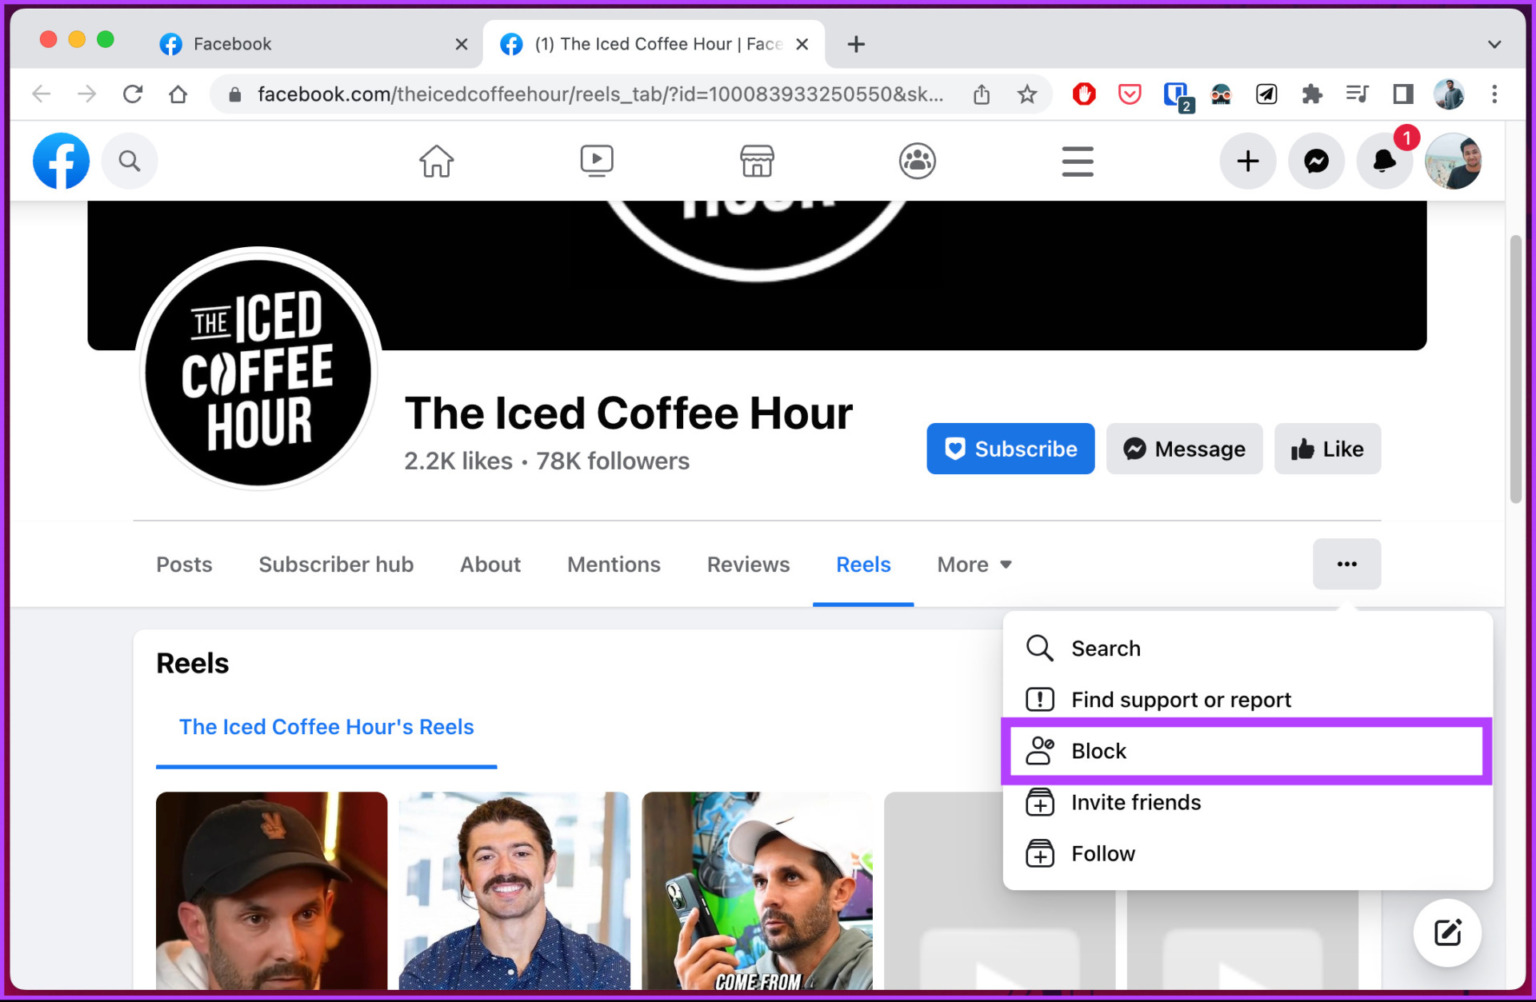Screen dimensions: 1536x1002
Task: Open Facebook search magnifier icon
Action: click(129, 161)
